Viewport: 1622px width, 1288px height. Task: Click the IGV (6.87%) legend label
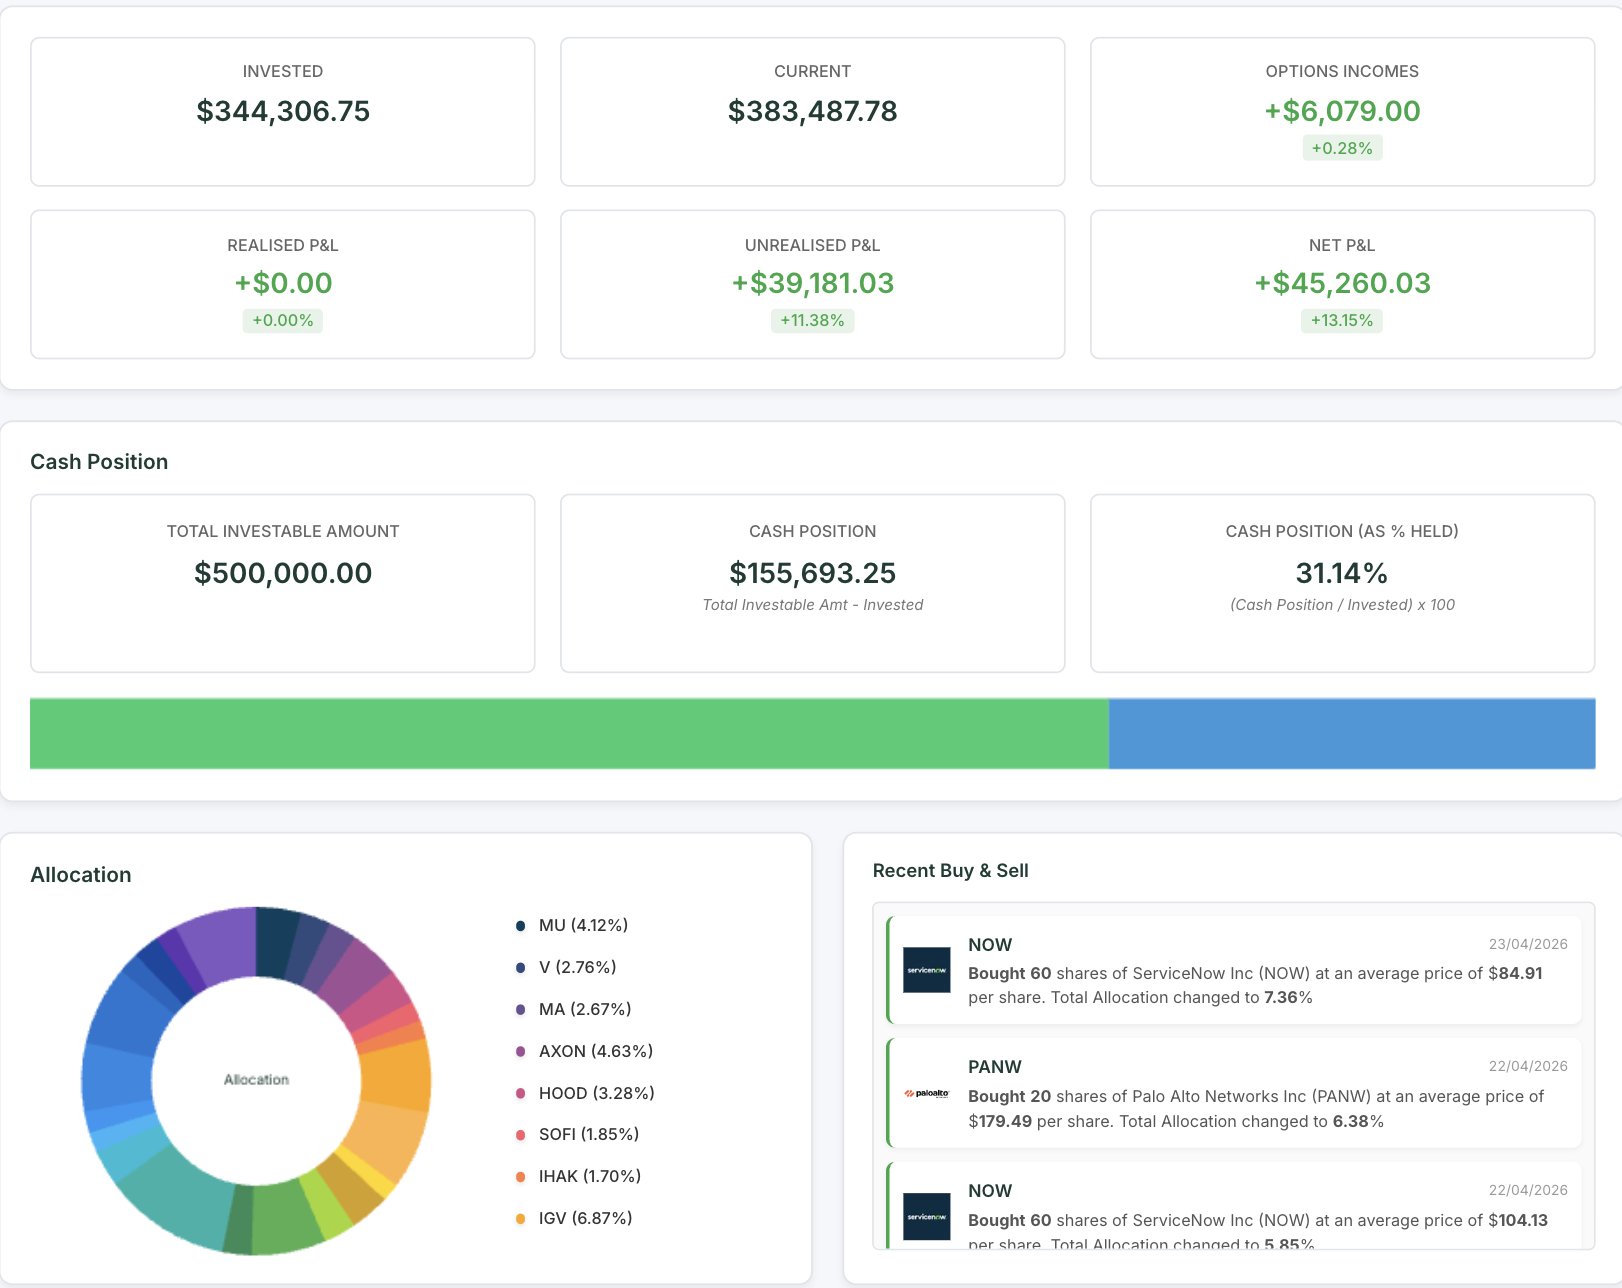[585, 1218]
